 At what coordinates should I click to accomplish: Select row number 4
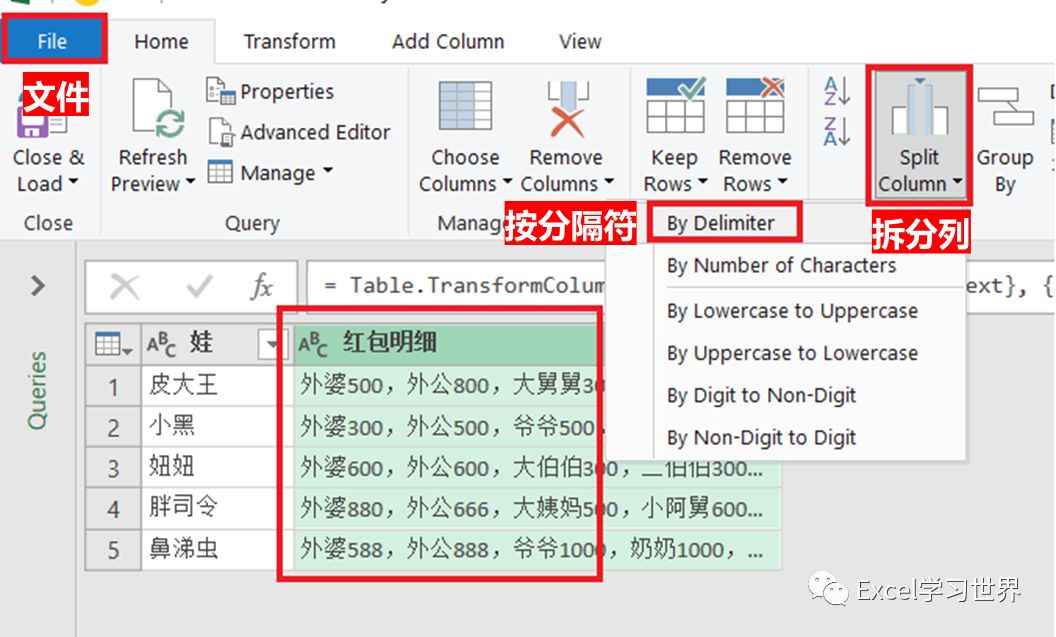click(113, 509)
